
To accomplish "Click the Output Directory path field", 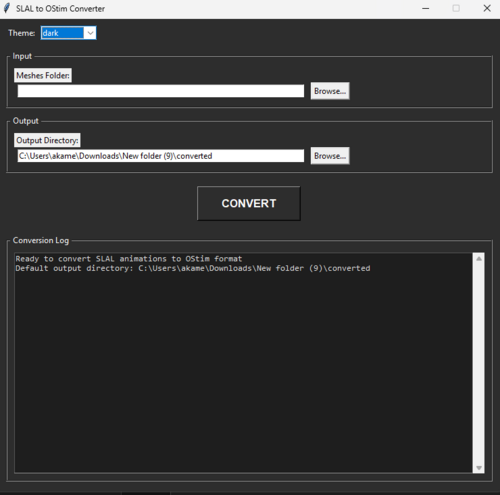I will tap(161, 156).
